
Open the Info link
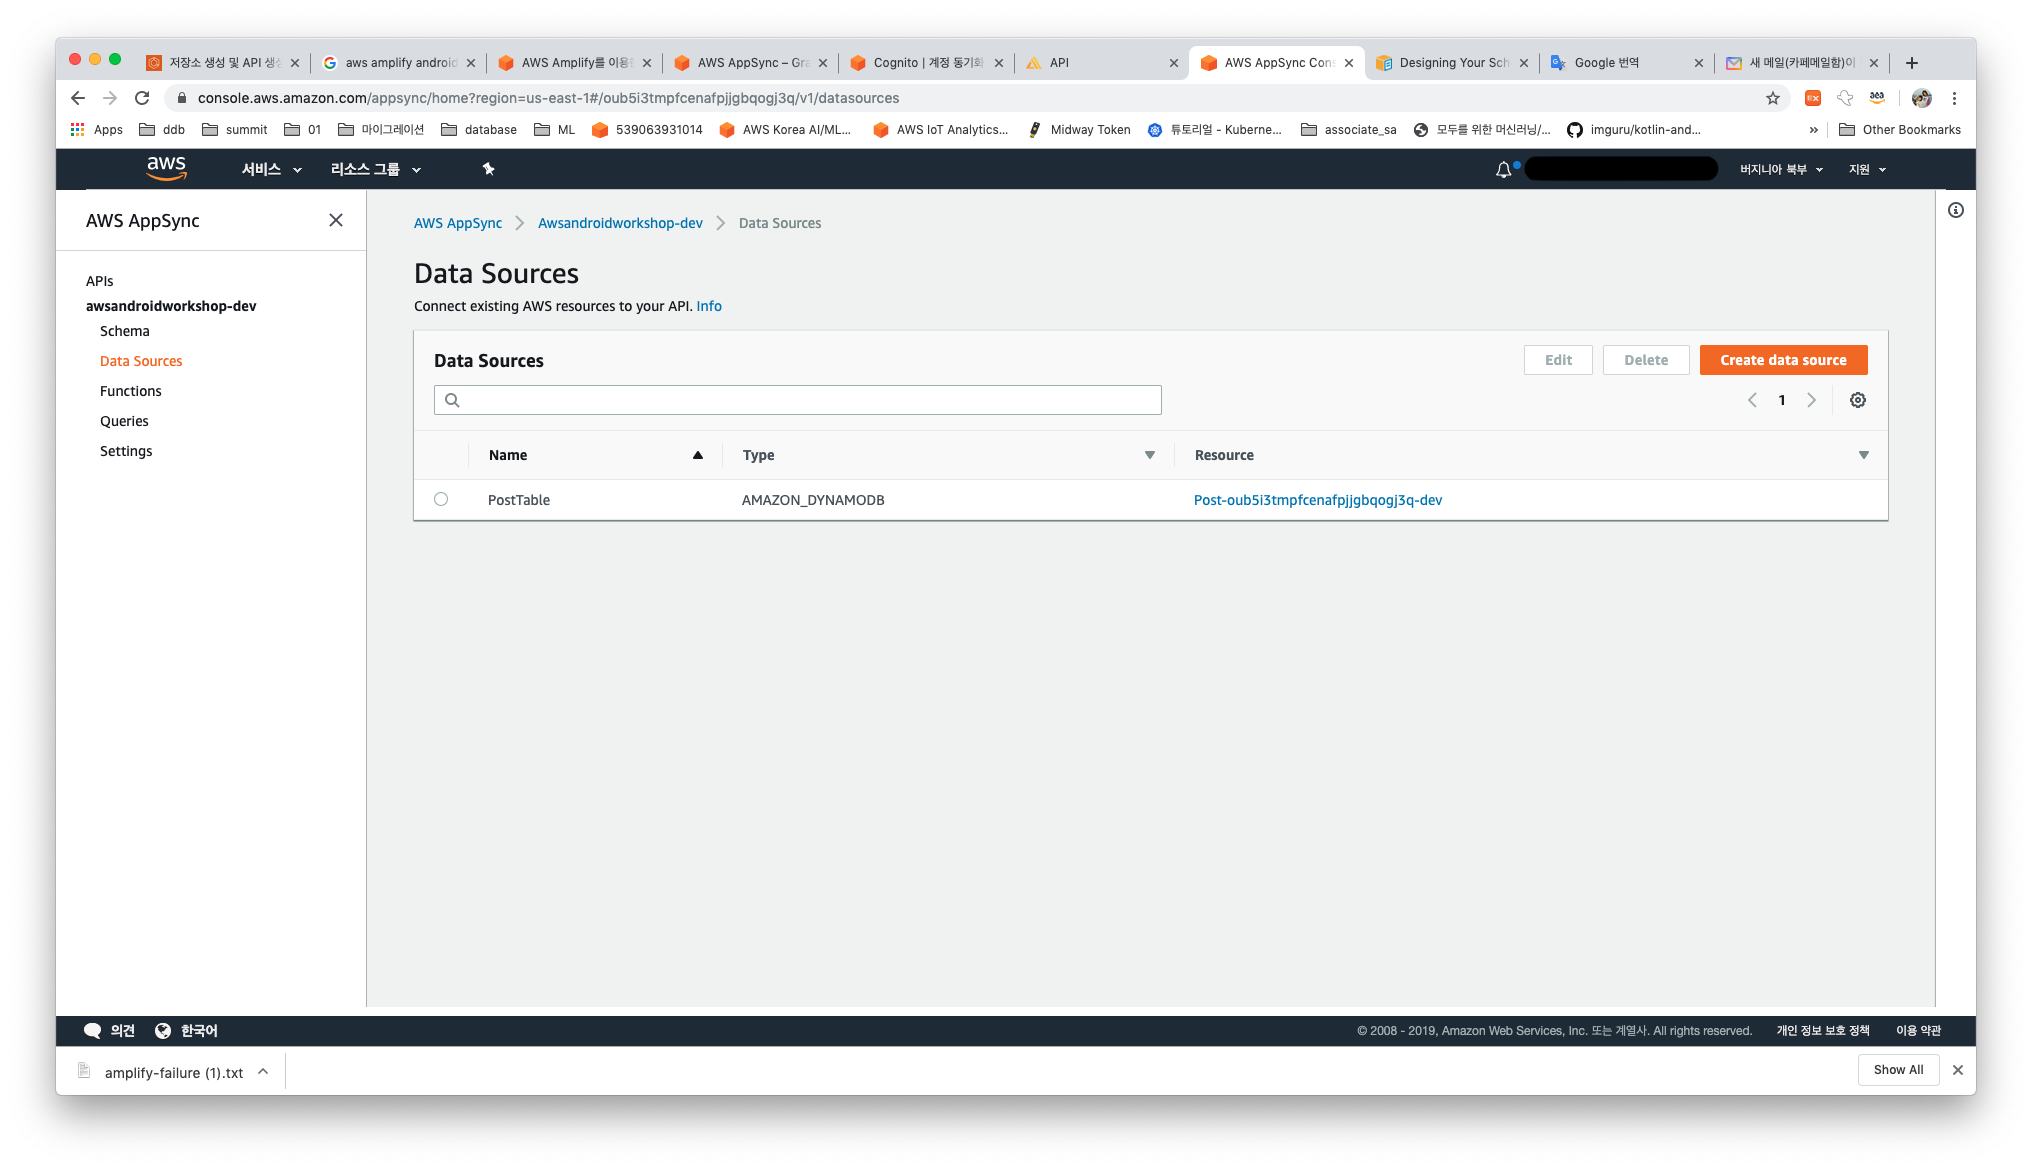(709, 306)
